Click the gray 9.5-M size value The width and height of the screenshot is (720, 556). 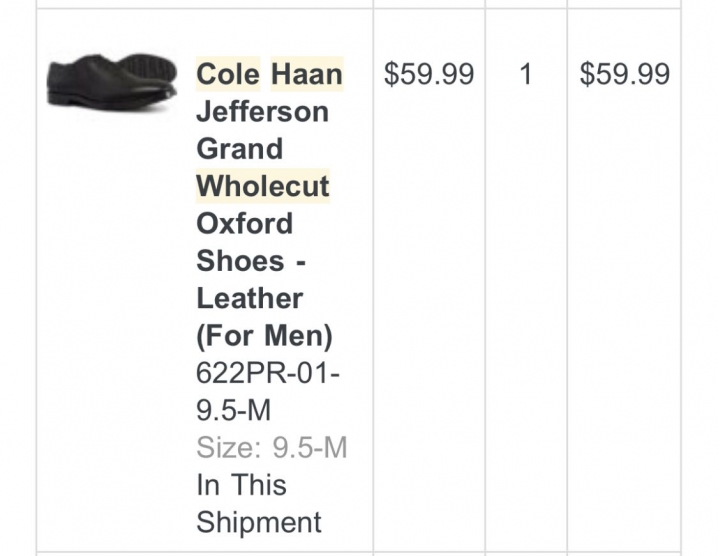coord(310,447)
